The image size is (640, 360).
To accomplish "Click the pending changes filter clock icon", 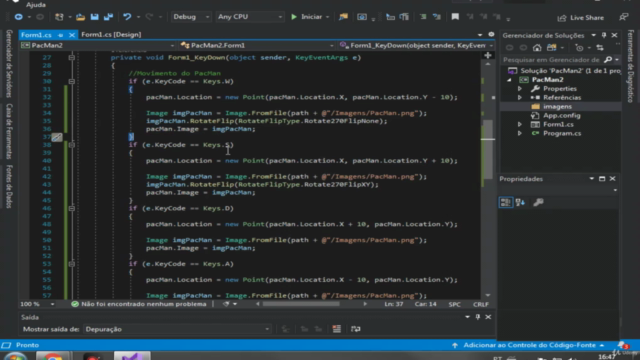I will (x=579, y=48).
